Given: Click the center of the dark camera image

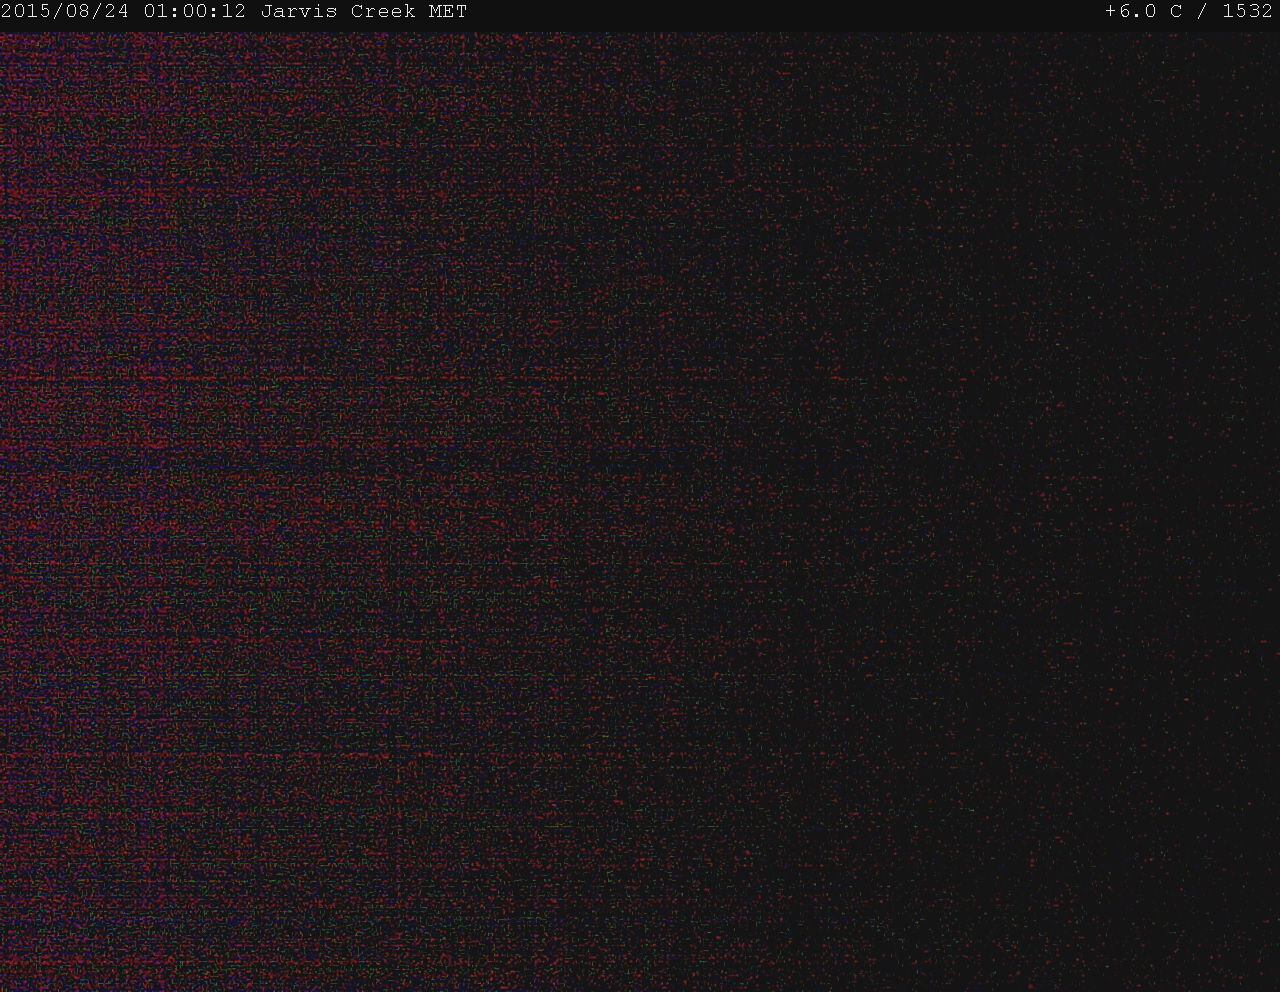Looking at the screenshot, I should pos(640,512).
